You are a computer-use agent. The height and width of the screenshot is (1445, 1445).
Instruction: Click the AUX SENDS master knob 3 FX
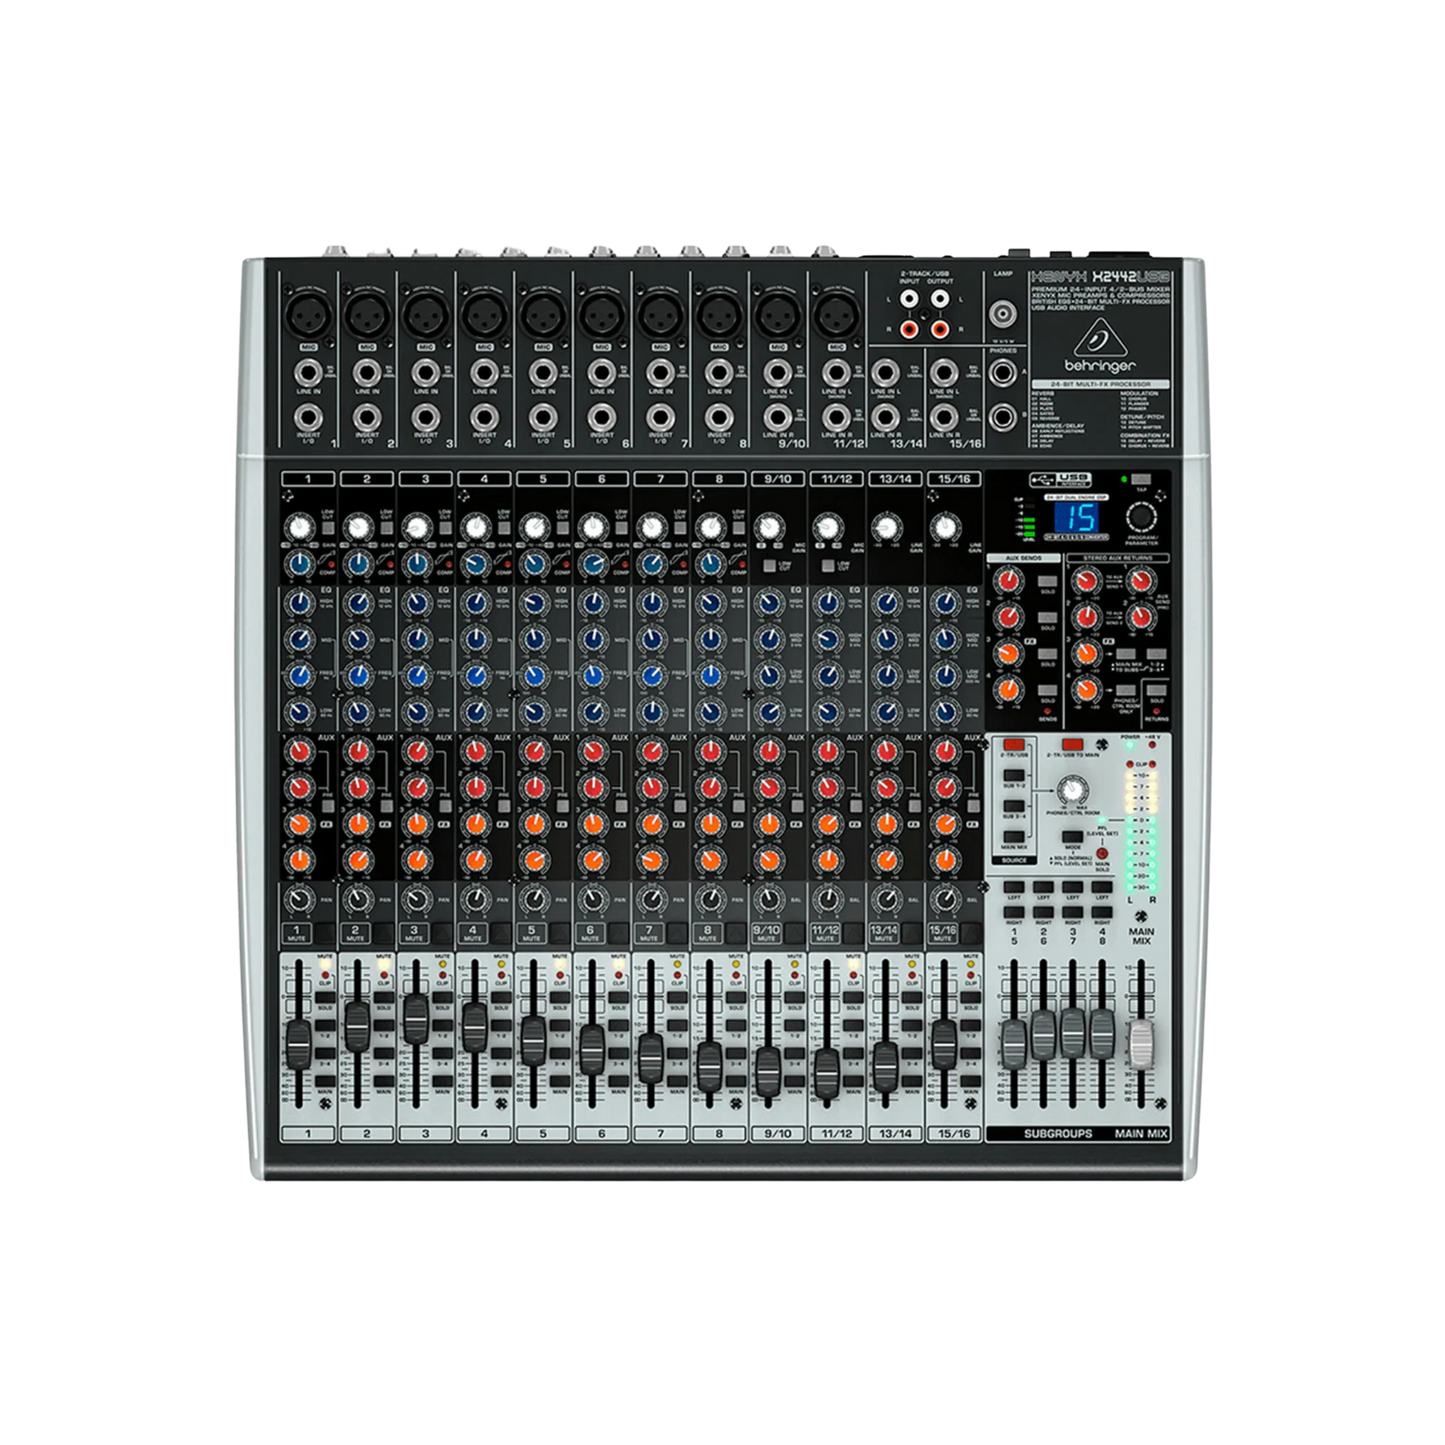click(1009, 652)
